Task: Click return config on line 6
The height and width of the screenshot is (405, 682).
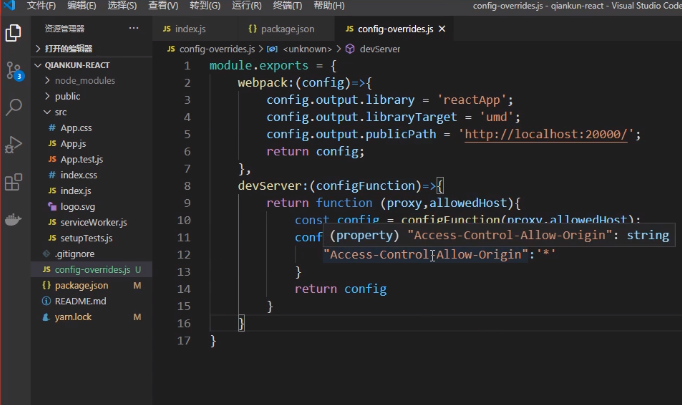Action: (315, 152)
